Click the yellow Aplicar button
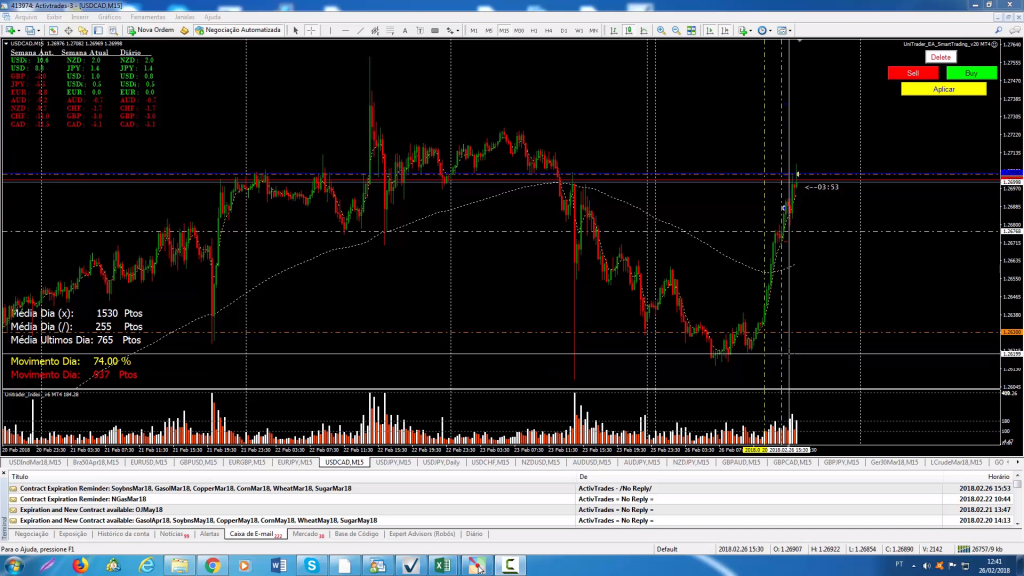The height and width of the screenshot is (576, 1024). tap(943, 89)
